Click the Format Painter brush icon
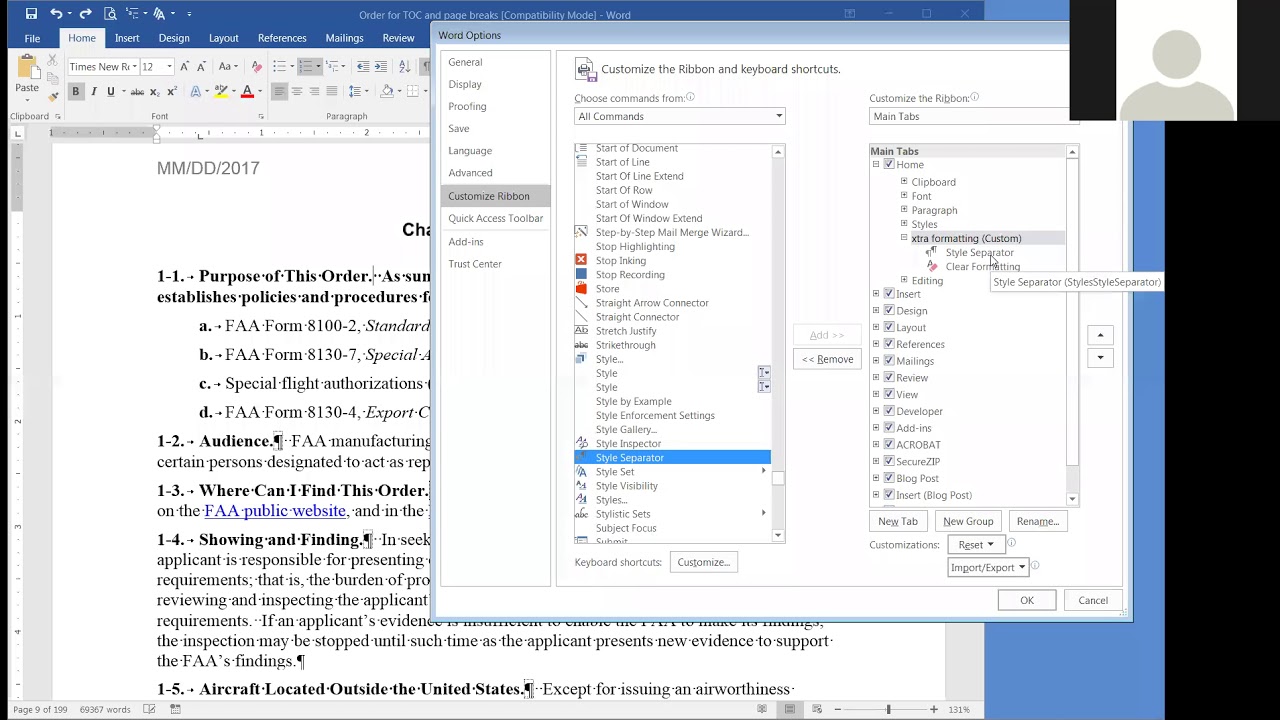Viewport: 1280px width, 720px height. [52, 97]
